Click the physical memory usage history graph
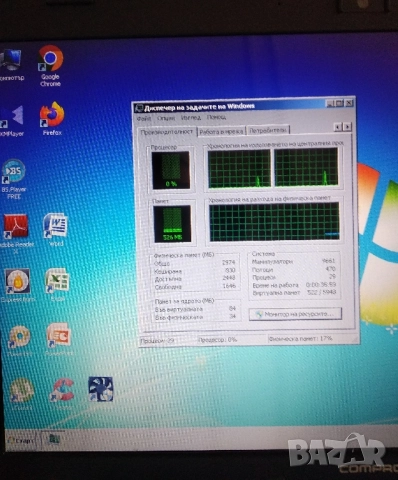This screenshot has width=398, height=480. click(x=274, y=221)
